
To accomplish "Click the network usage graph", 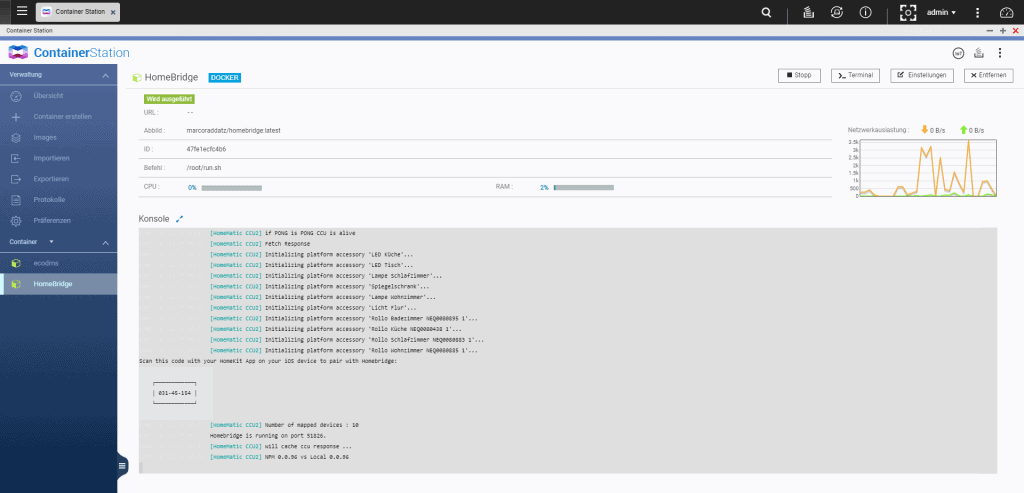I will pos(928,168).
